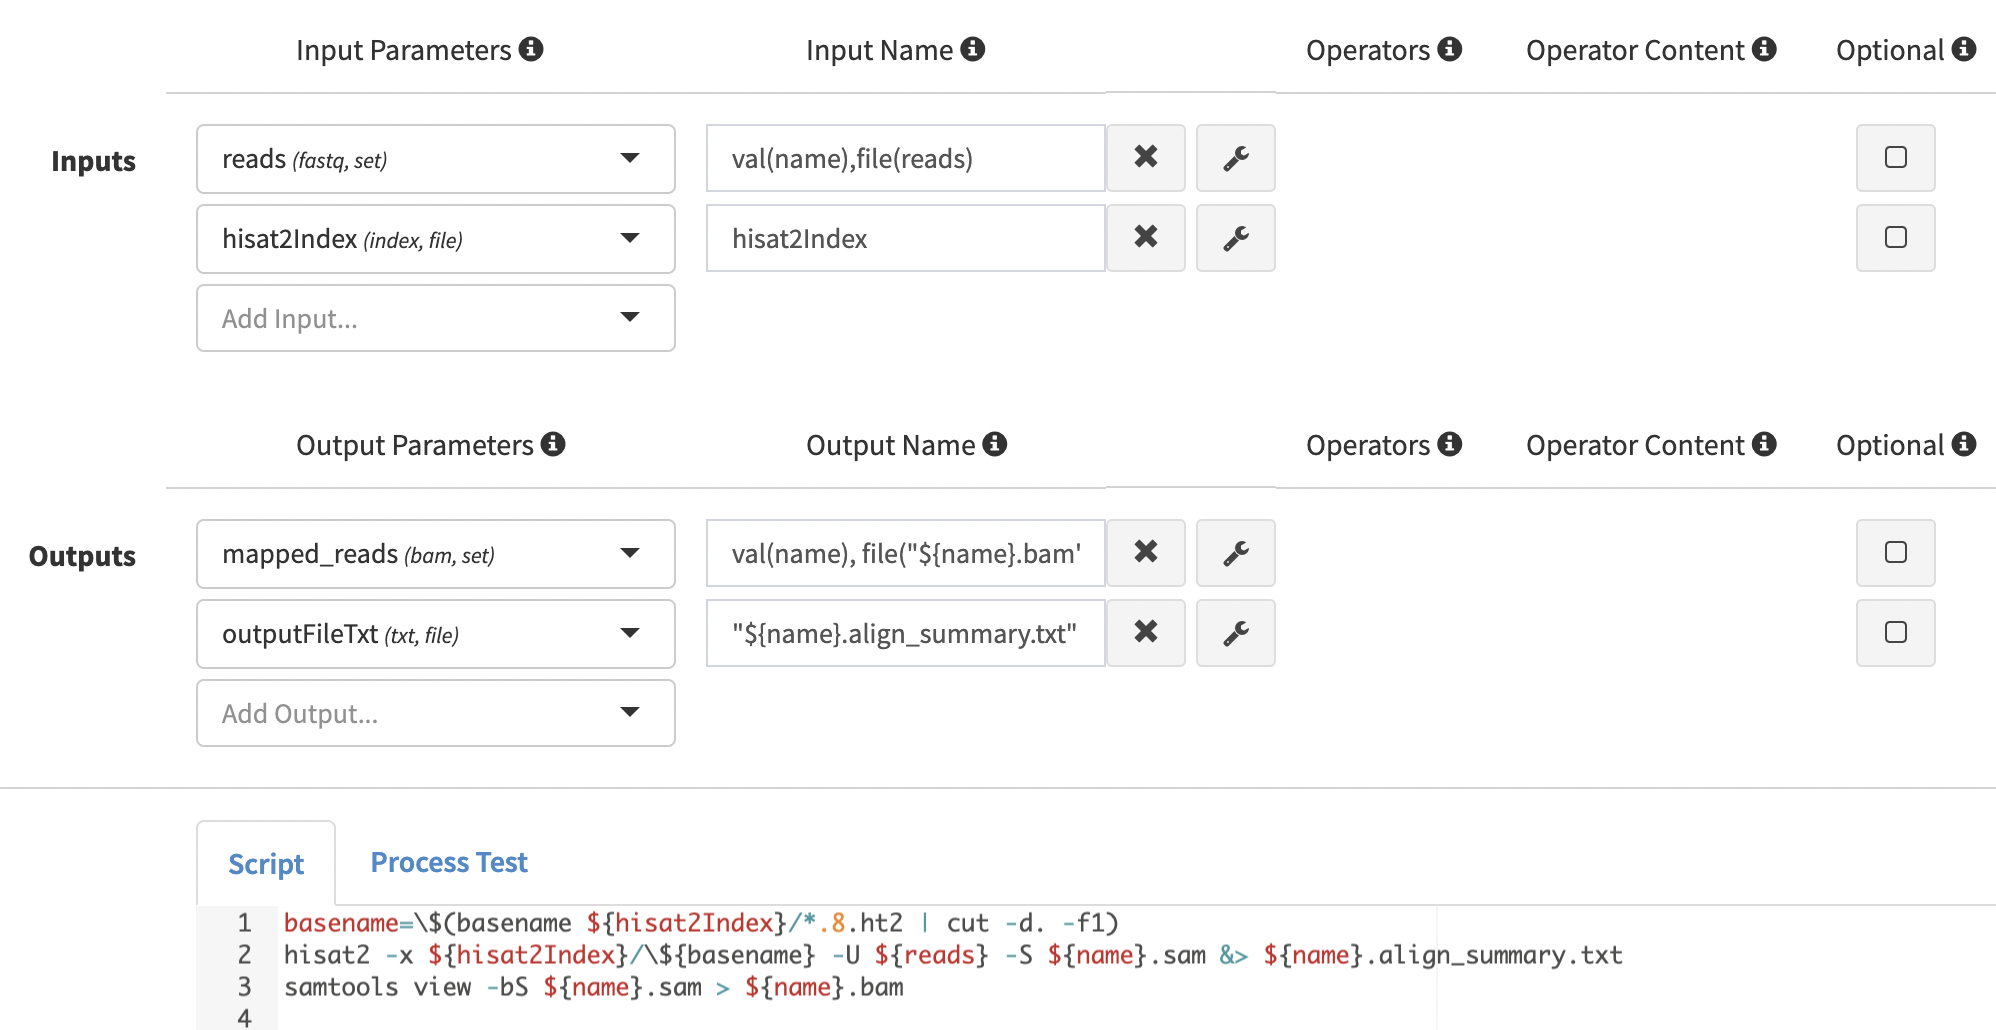Viewport: 1996px width, 1030px height.
Task: Show info for Input Parameters
Action: (531, 49)
